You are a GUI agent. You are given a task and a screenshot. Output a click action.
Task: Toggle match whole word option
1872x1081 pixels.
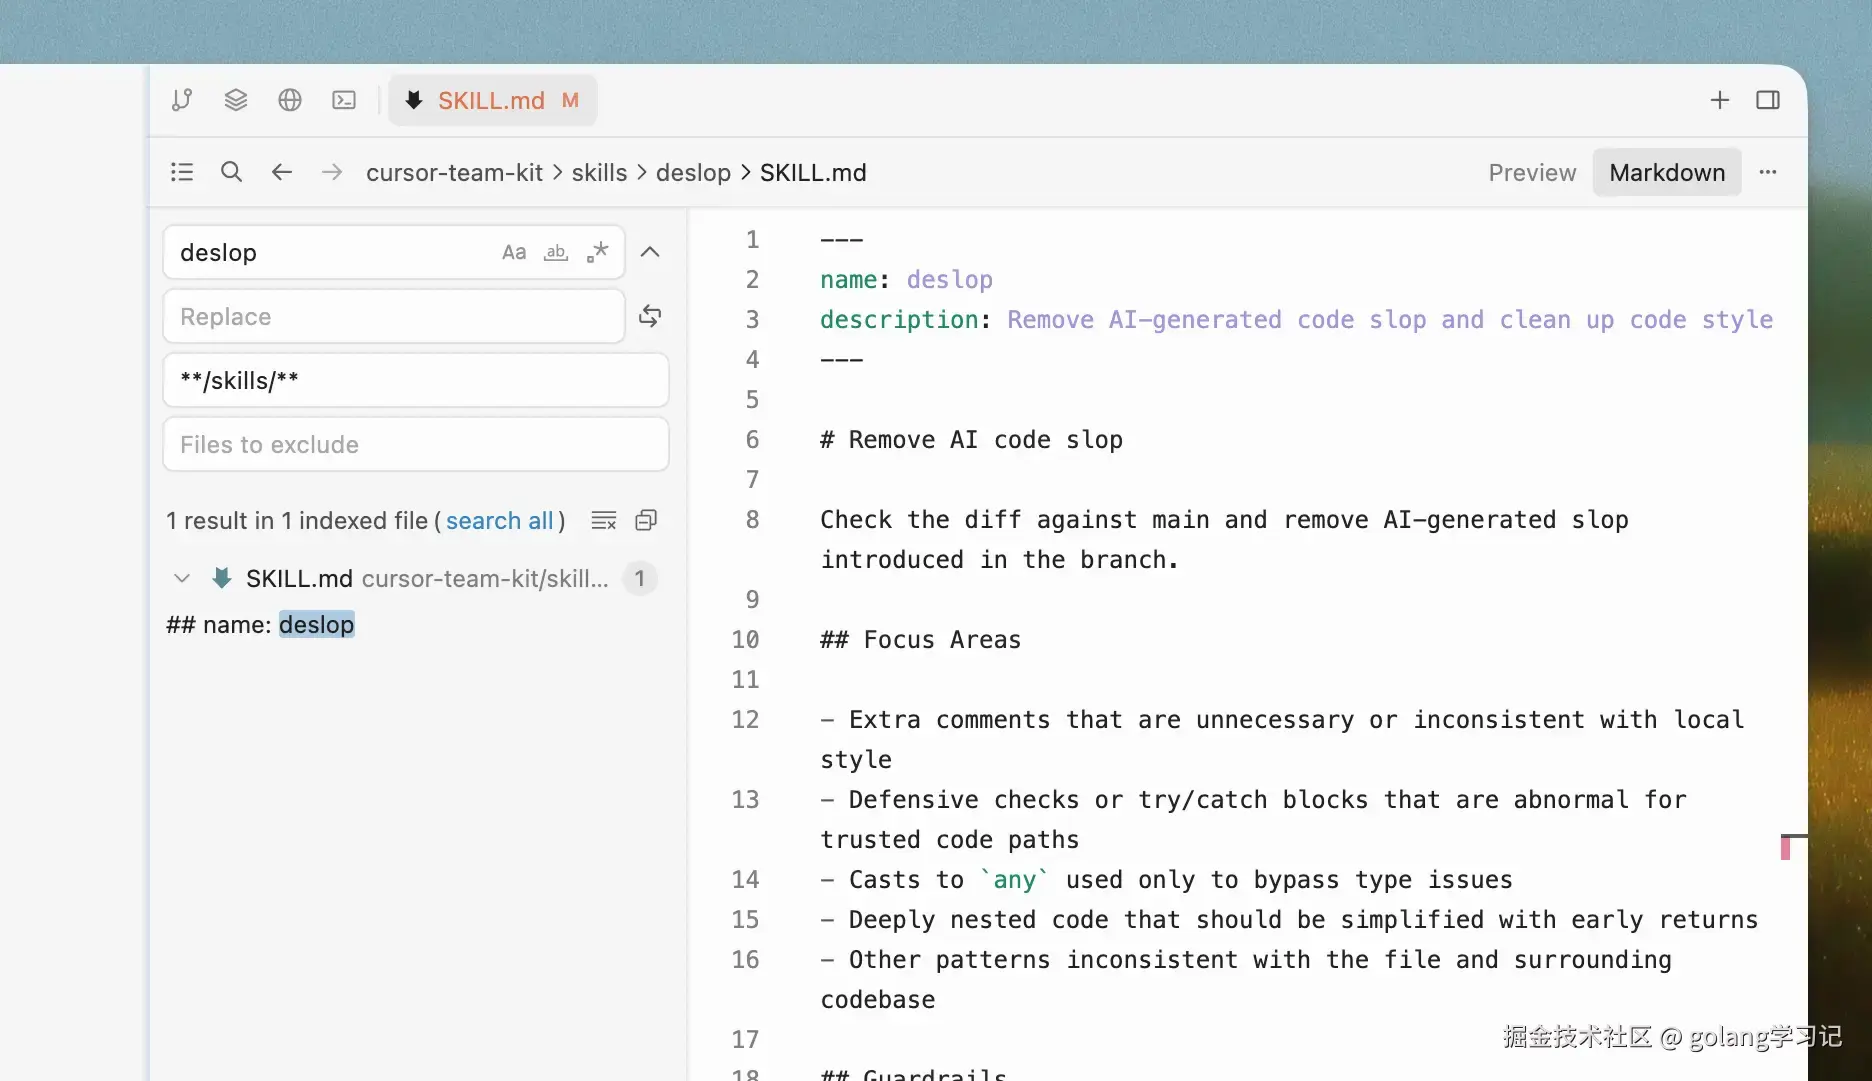(x=556, y=252)
